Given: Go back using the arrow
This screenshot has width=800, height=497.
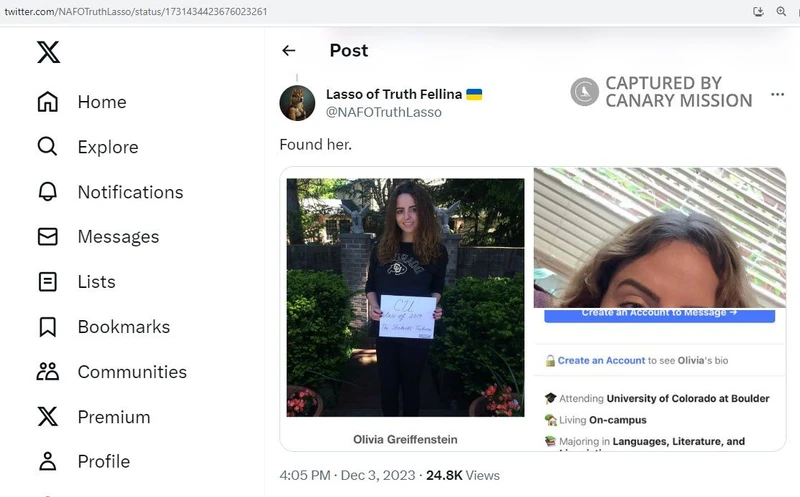Looking at the screenshot, I should (289, 51).
